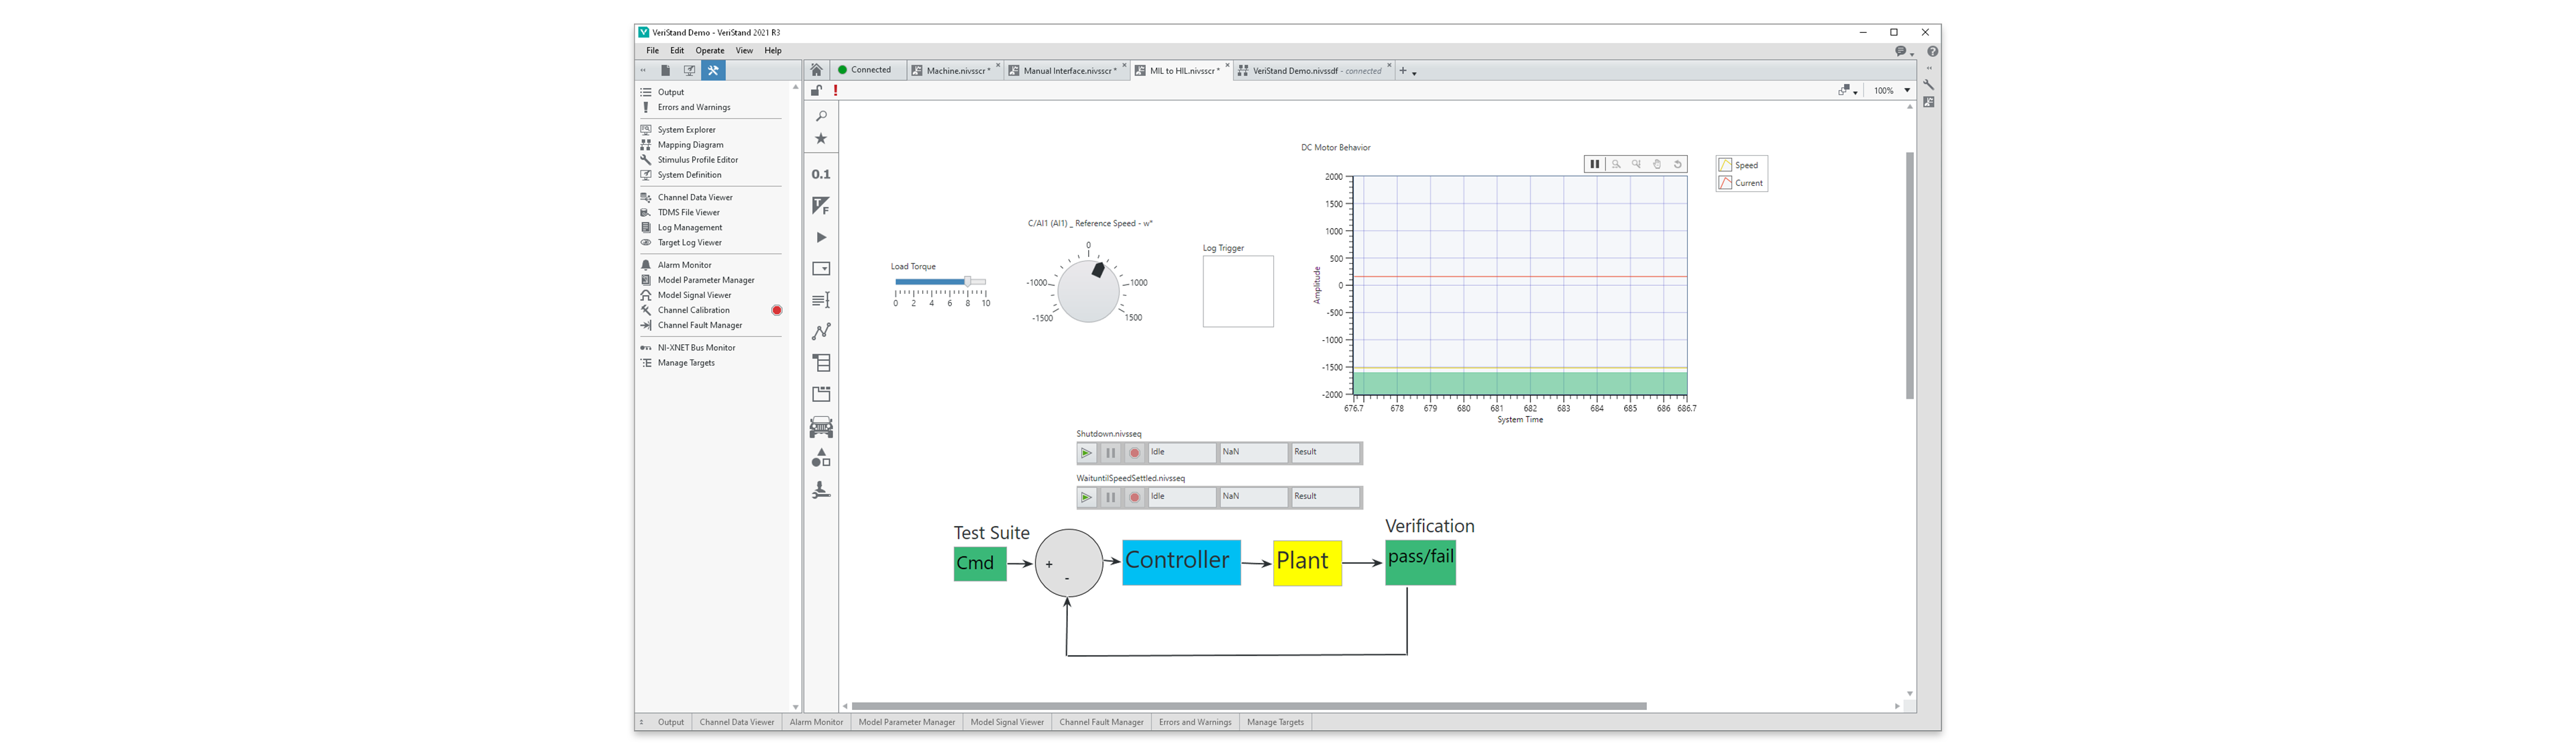Reset the graph view with the undo arrow

click(x=1678, y=164)
